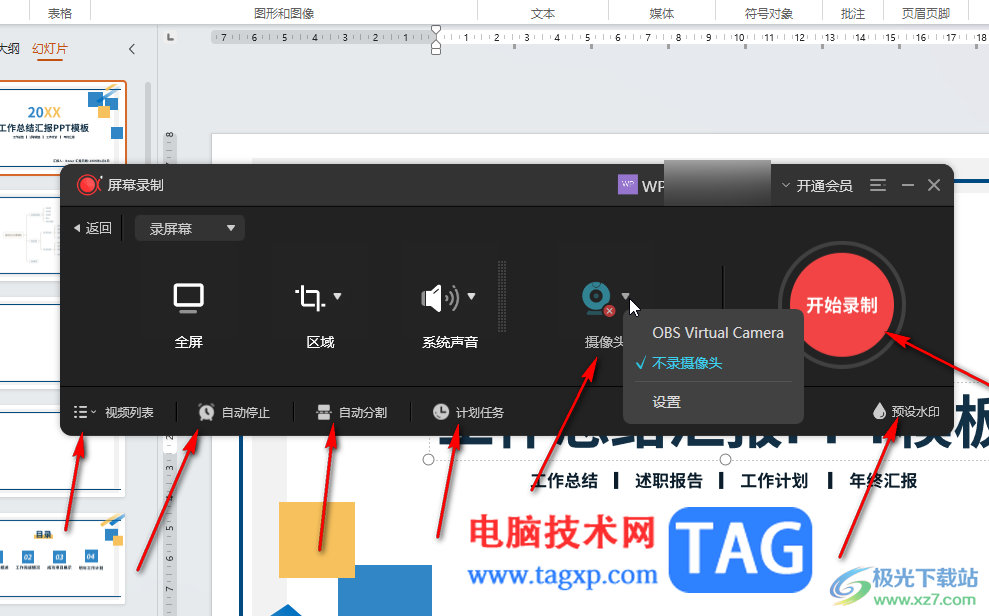The image size is (989, 616).
Task: Click the 页眉页脚 ribbon group label
Action: pyautogui.click(x=925, y=13)
